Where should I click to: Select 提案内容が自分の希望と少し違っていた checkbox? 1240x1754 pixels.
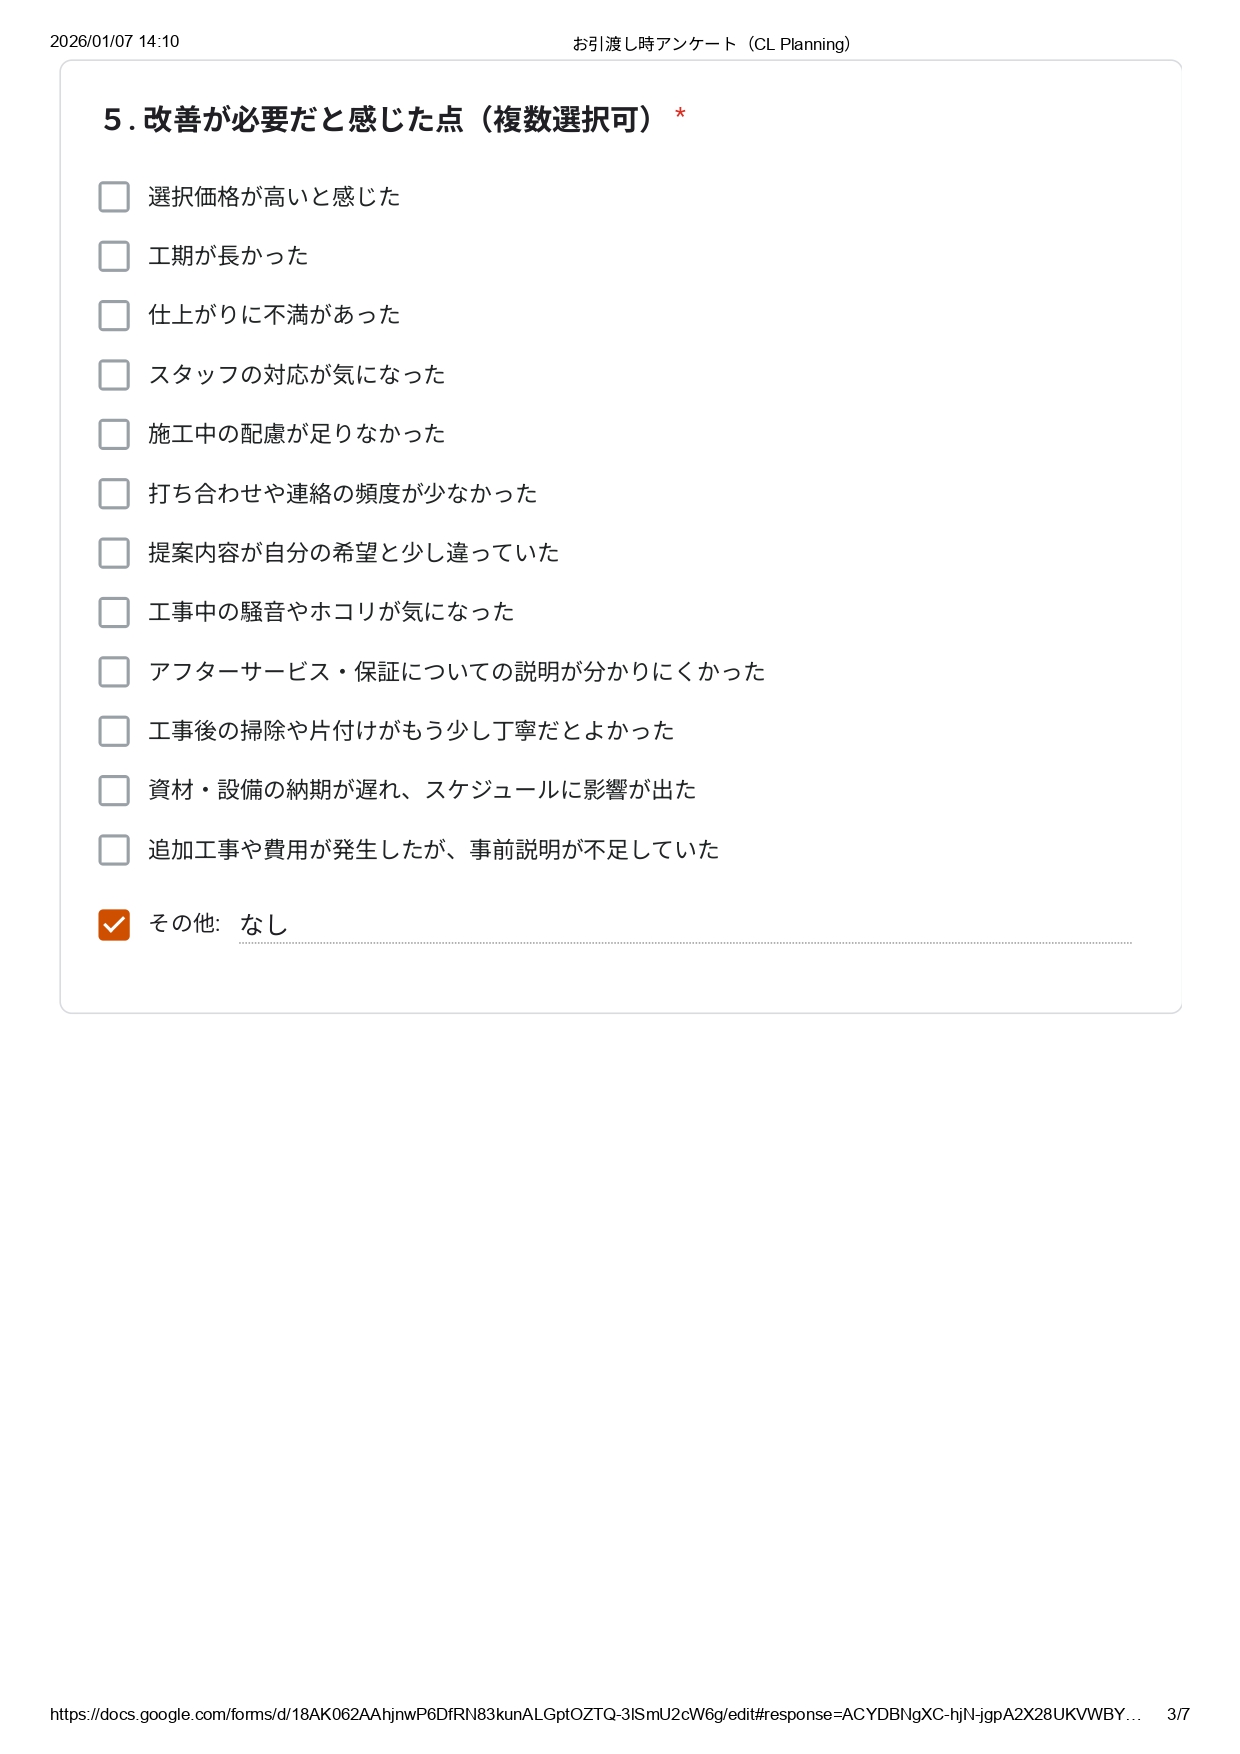click(114, 553)
